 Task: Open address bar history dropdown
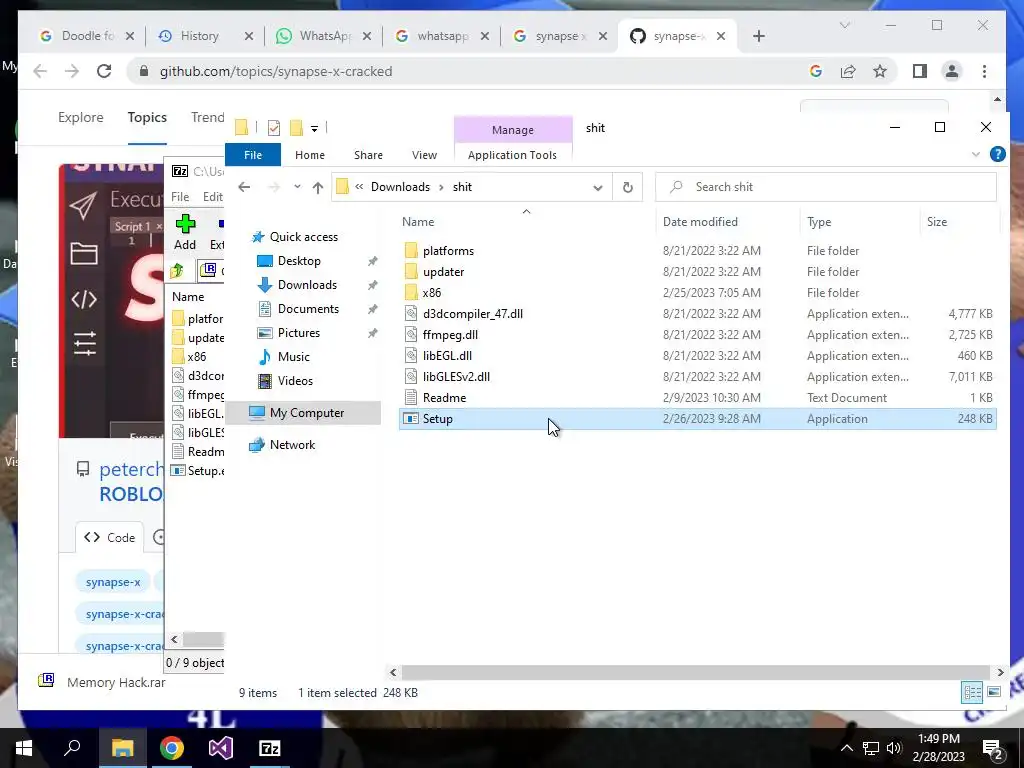tap(598, 187)
